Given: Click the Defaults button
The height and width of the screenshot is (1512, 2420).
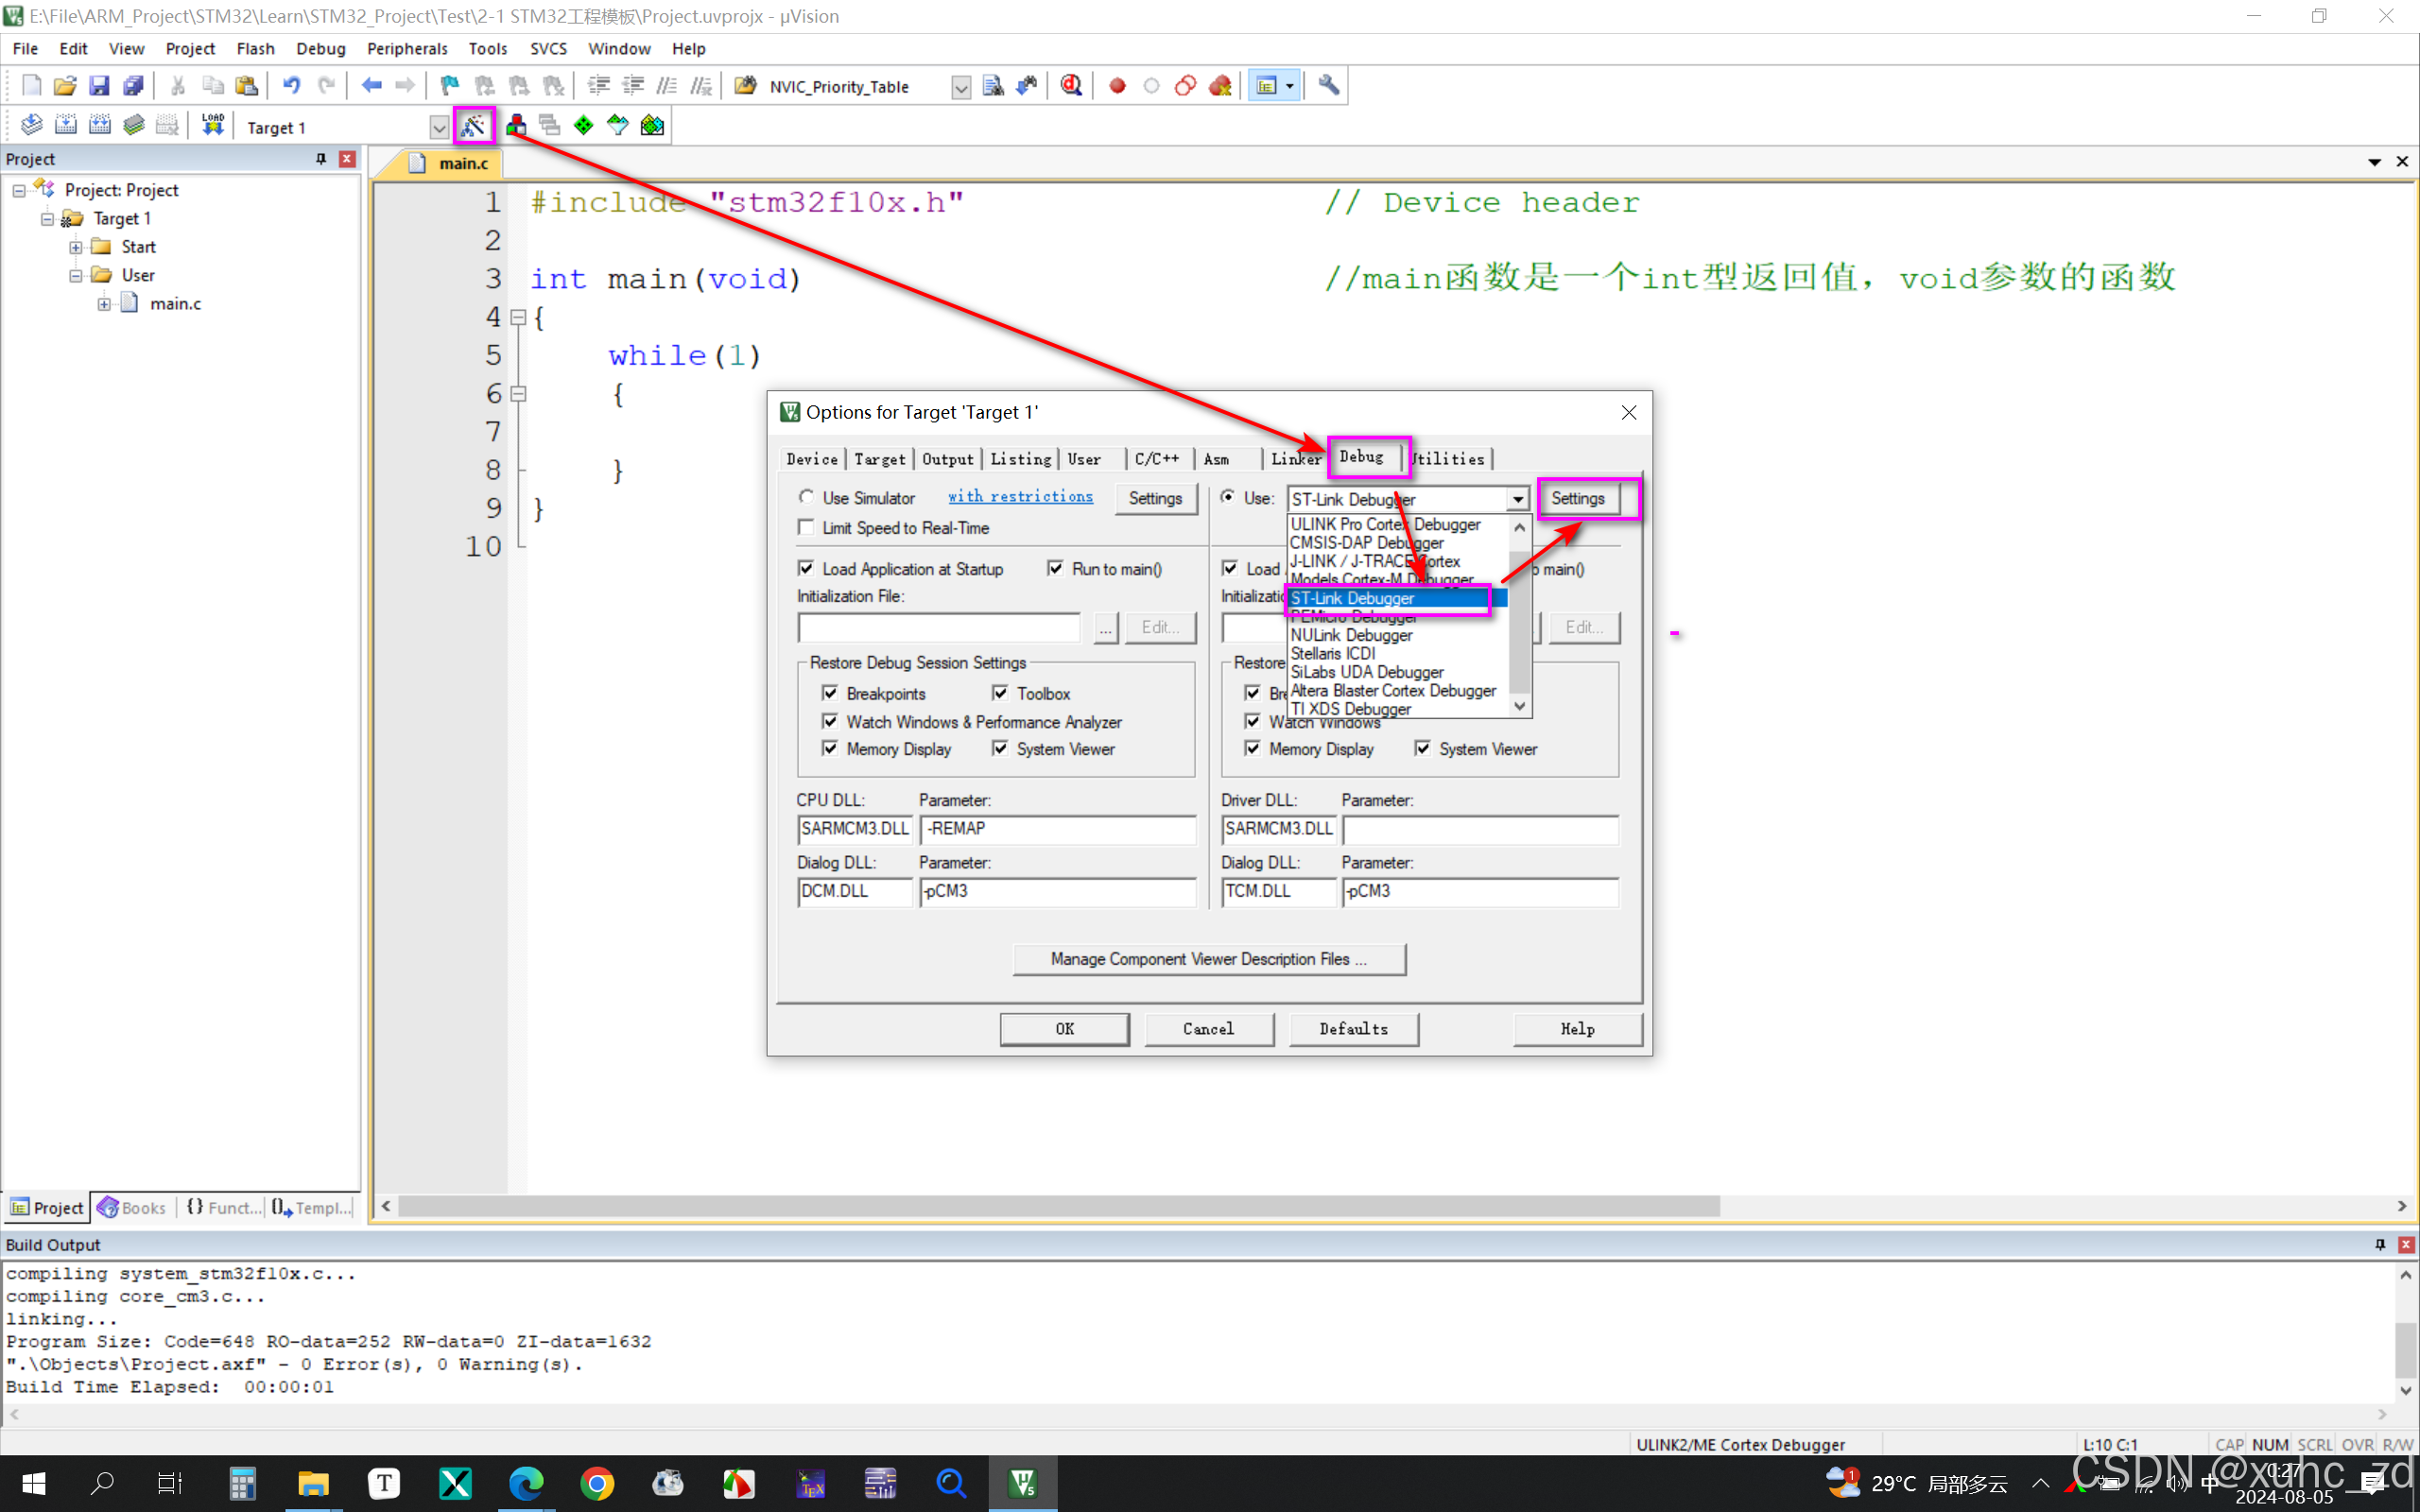Looking at the screenshot, I should click(1353, 1029).
